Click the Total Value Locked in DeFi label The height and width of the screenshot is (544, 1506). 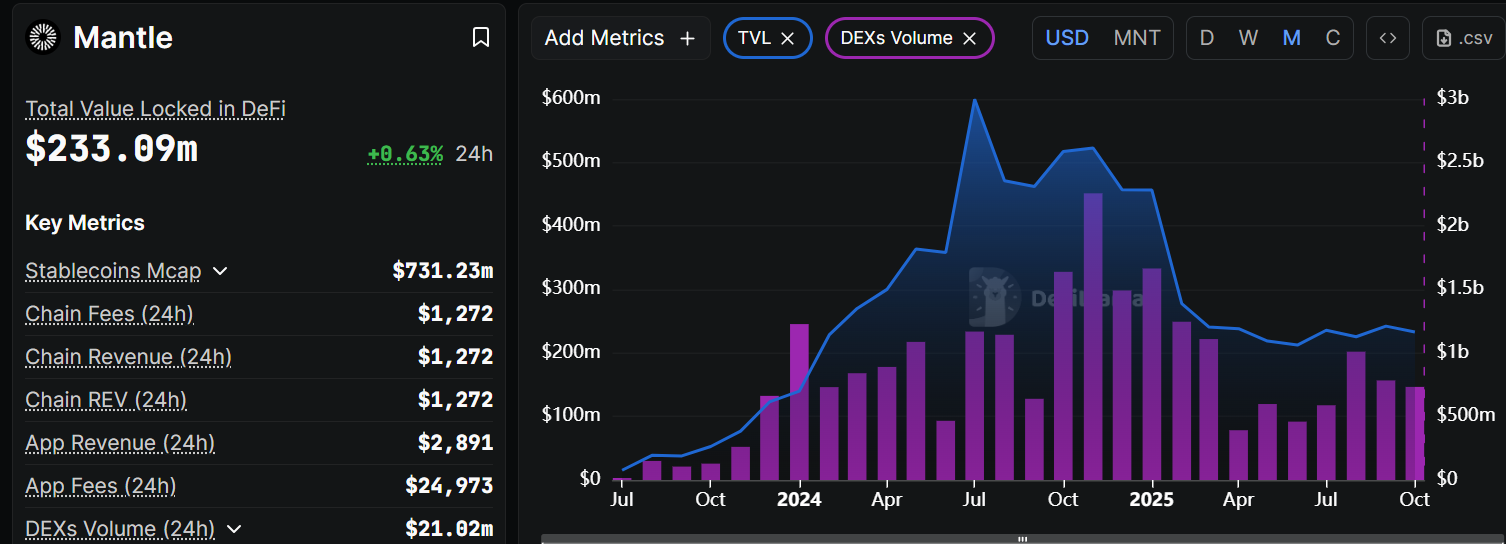[155, 109]
